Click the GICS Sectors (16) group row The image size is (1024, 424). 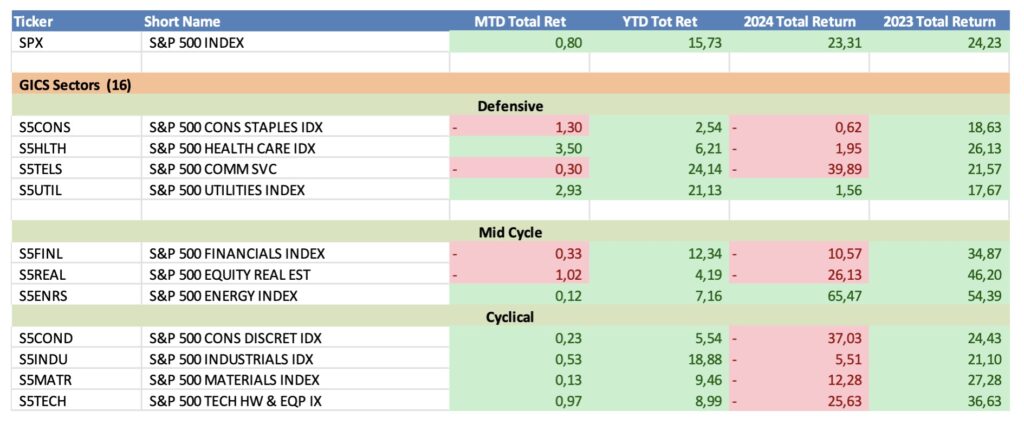coord(75,86)
